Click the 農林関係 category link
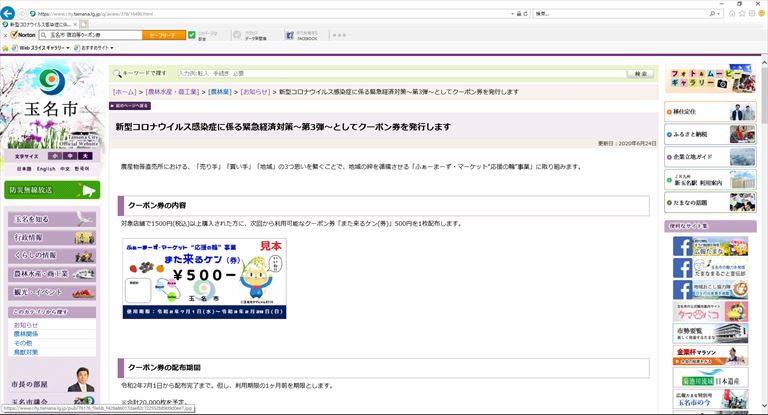768x415 pixels. pyautogui.click(x=25, y=334)
